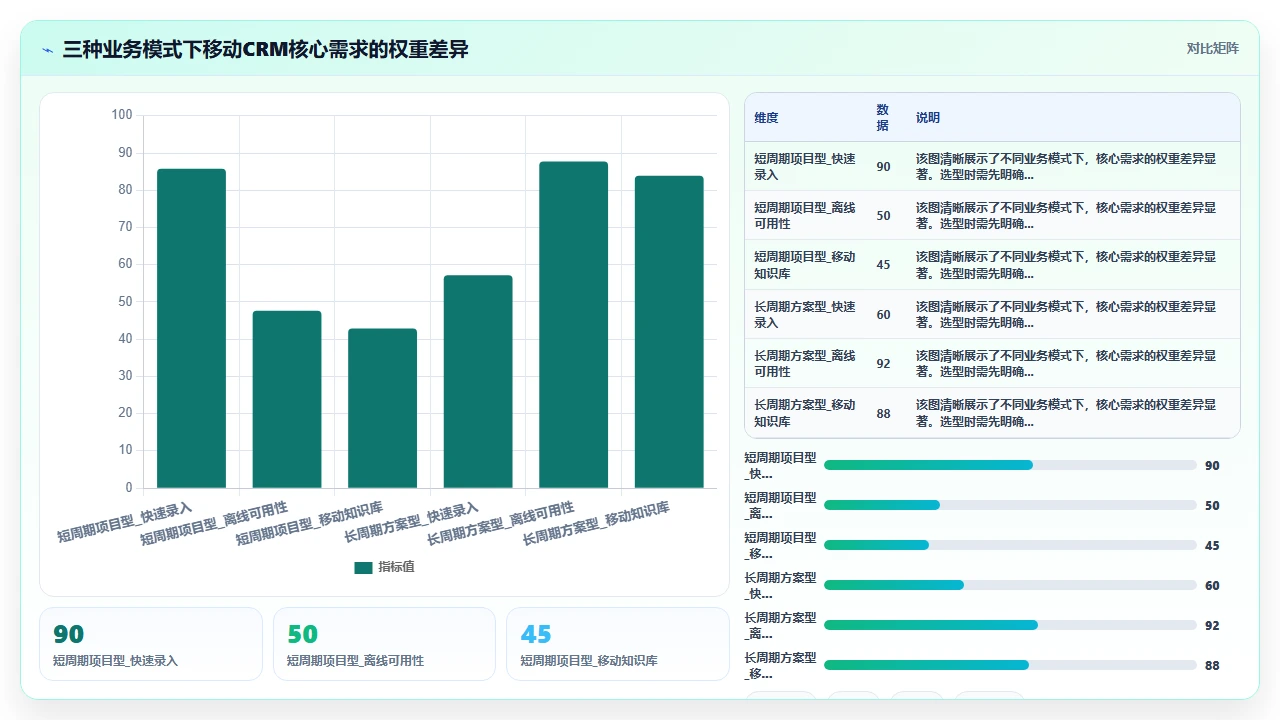1280x720 pixels.
Task: Click the y-axis tick label 70
Action: (x=125, y=227)
